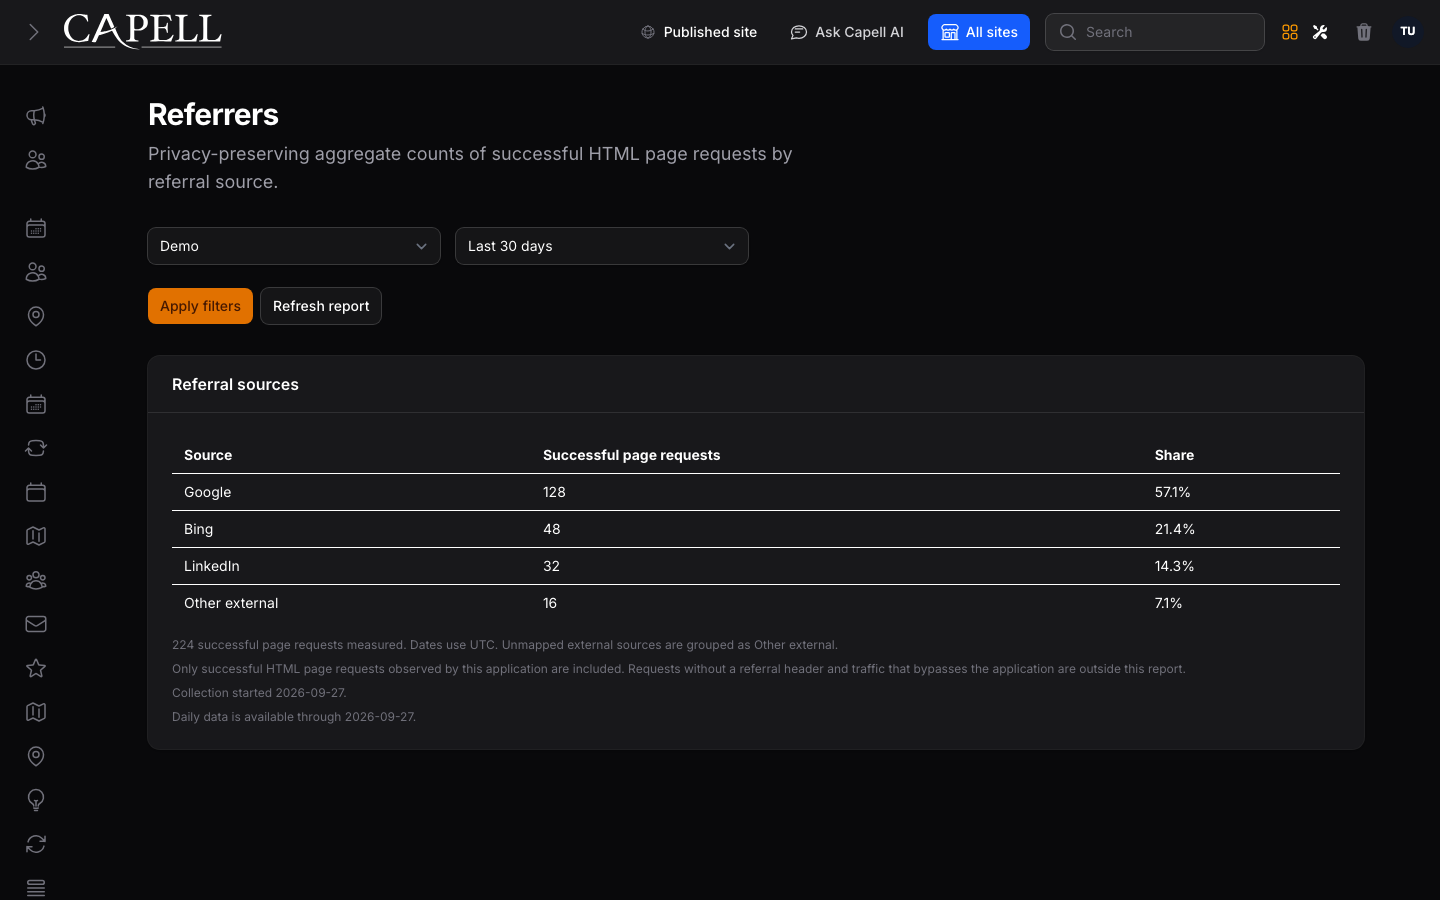
Task: Click the All sites button
Action: click(979, 32)
